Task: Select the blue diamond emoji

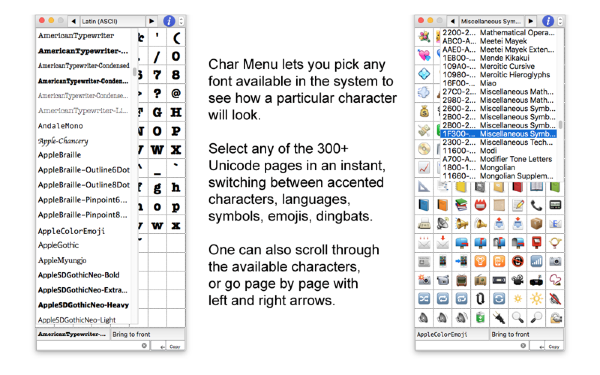Action: point(424,74)
